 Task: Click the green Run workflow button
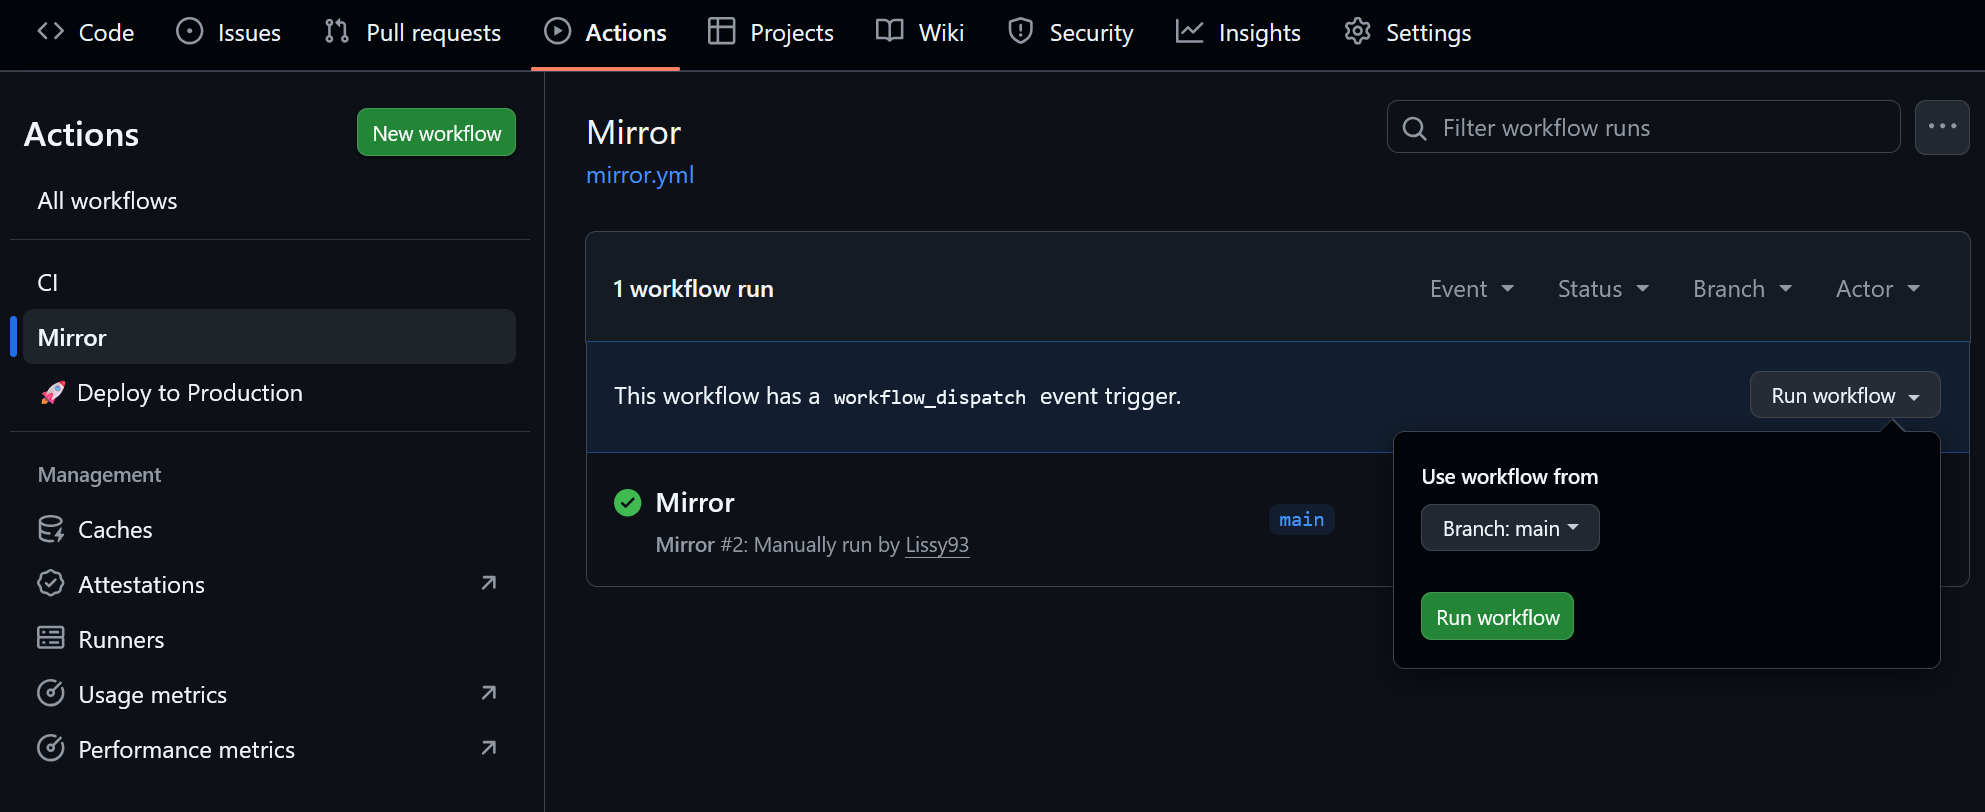[x=1497, y=617]
